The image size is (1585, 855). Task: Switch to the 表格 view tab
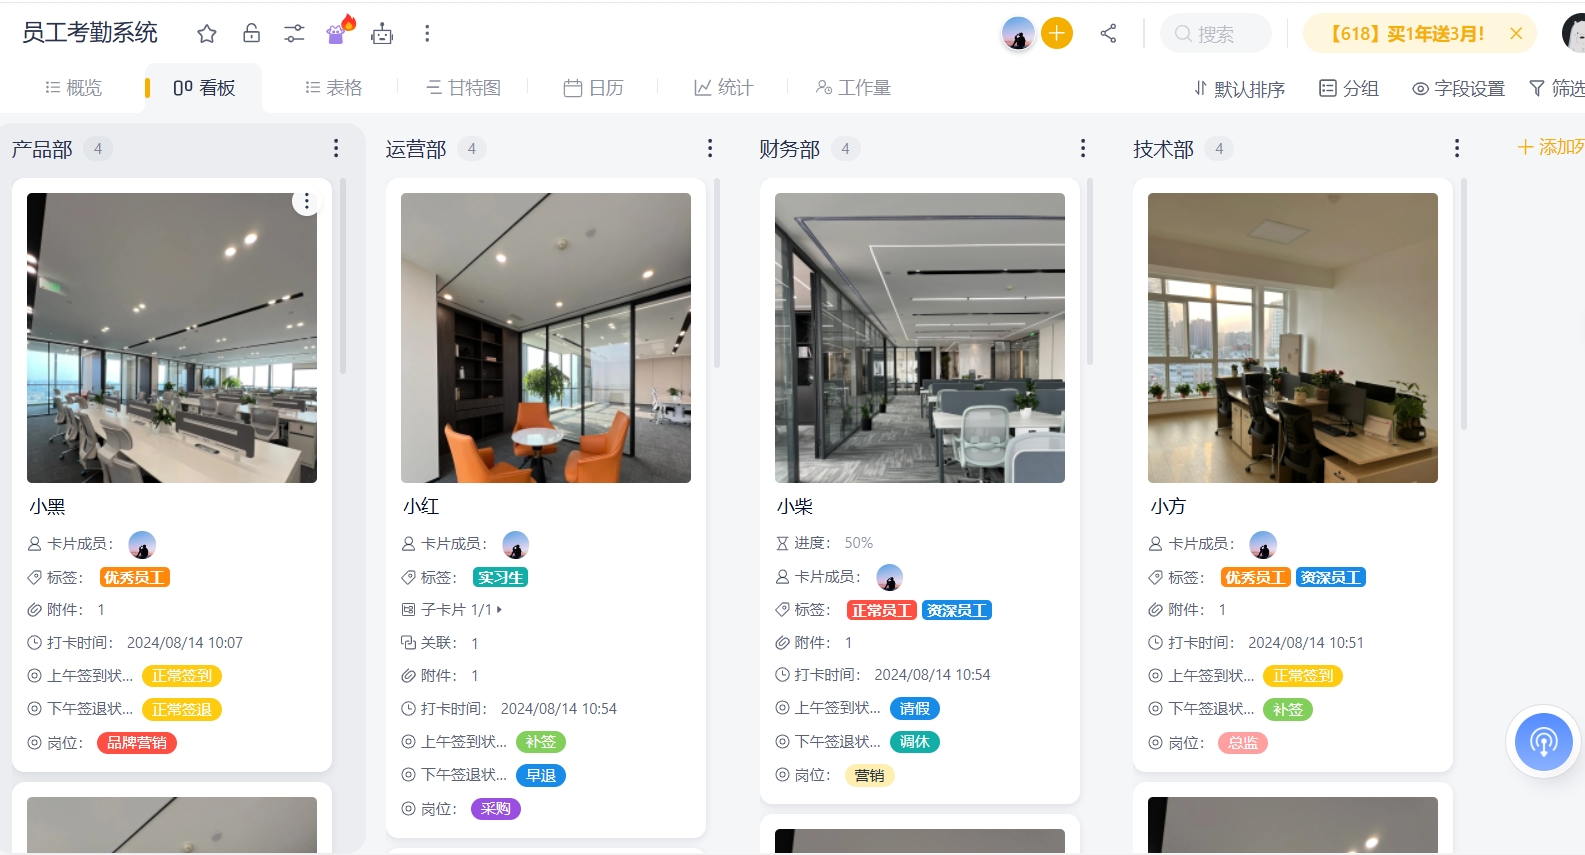[334, 88]
